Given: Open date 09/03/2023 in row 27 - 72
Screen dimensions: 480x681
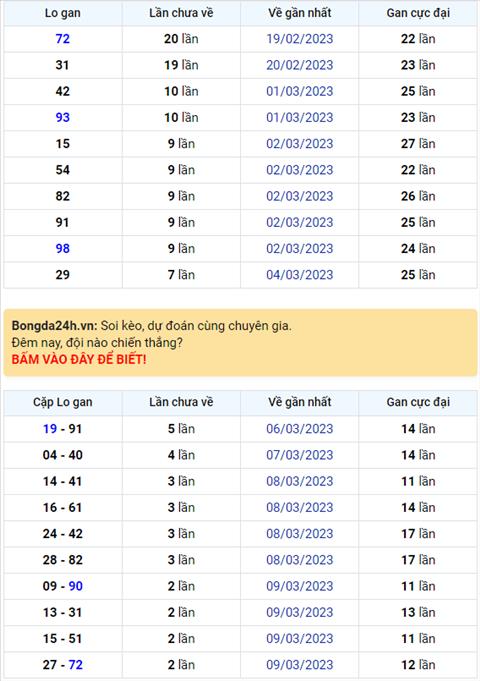Looking at the screenshot, I should click(300, 665).
